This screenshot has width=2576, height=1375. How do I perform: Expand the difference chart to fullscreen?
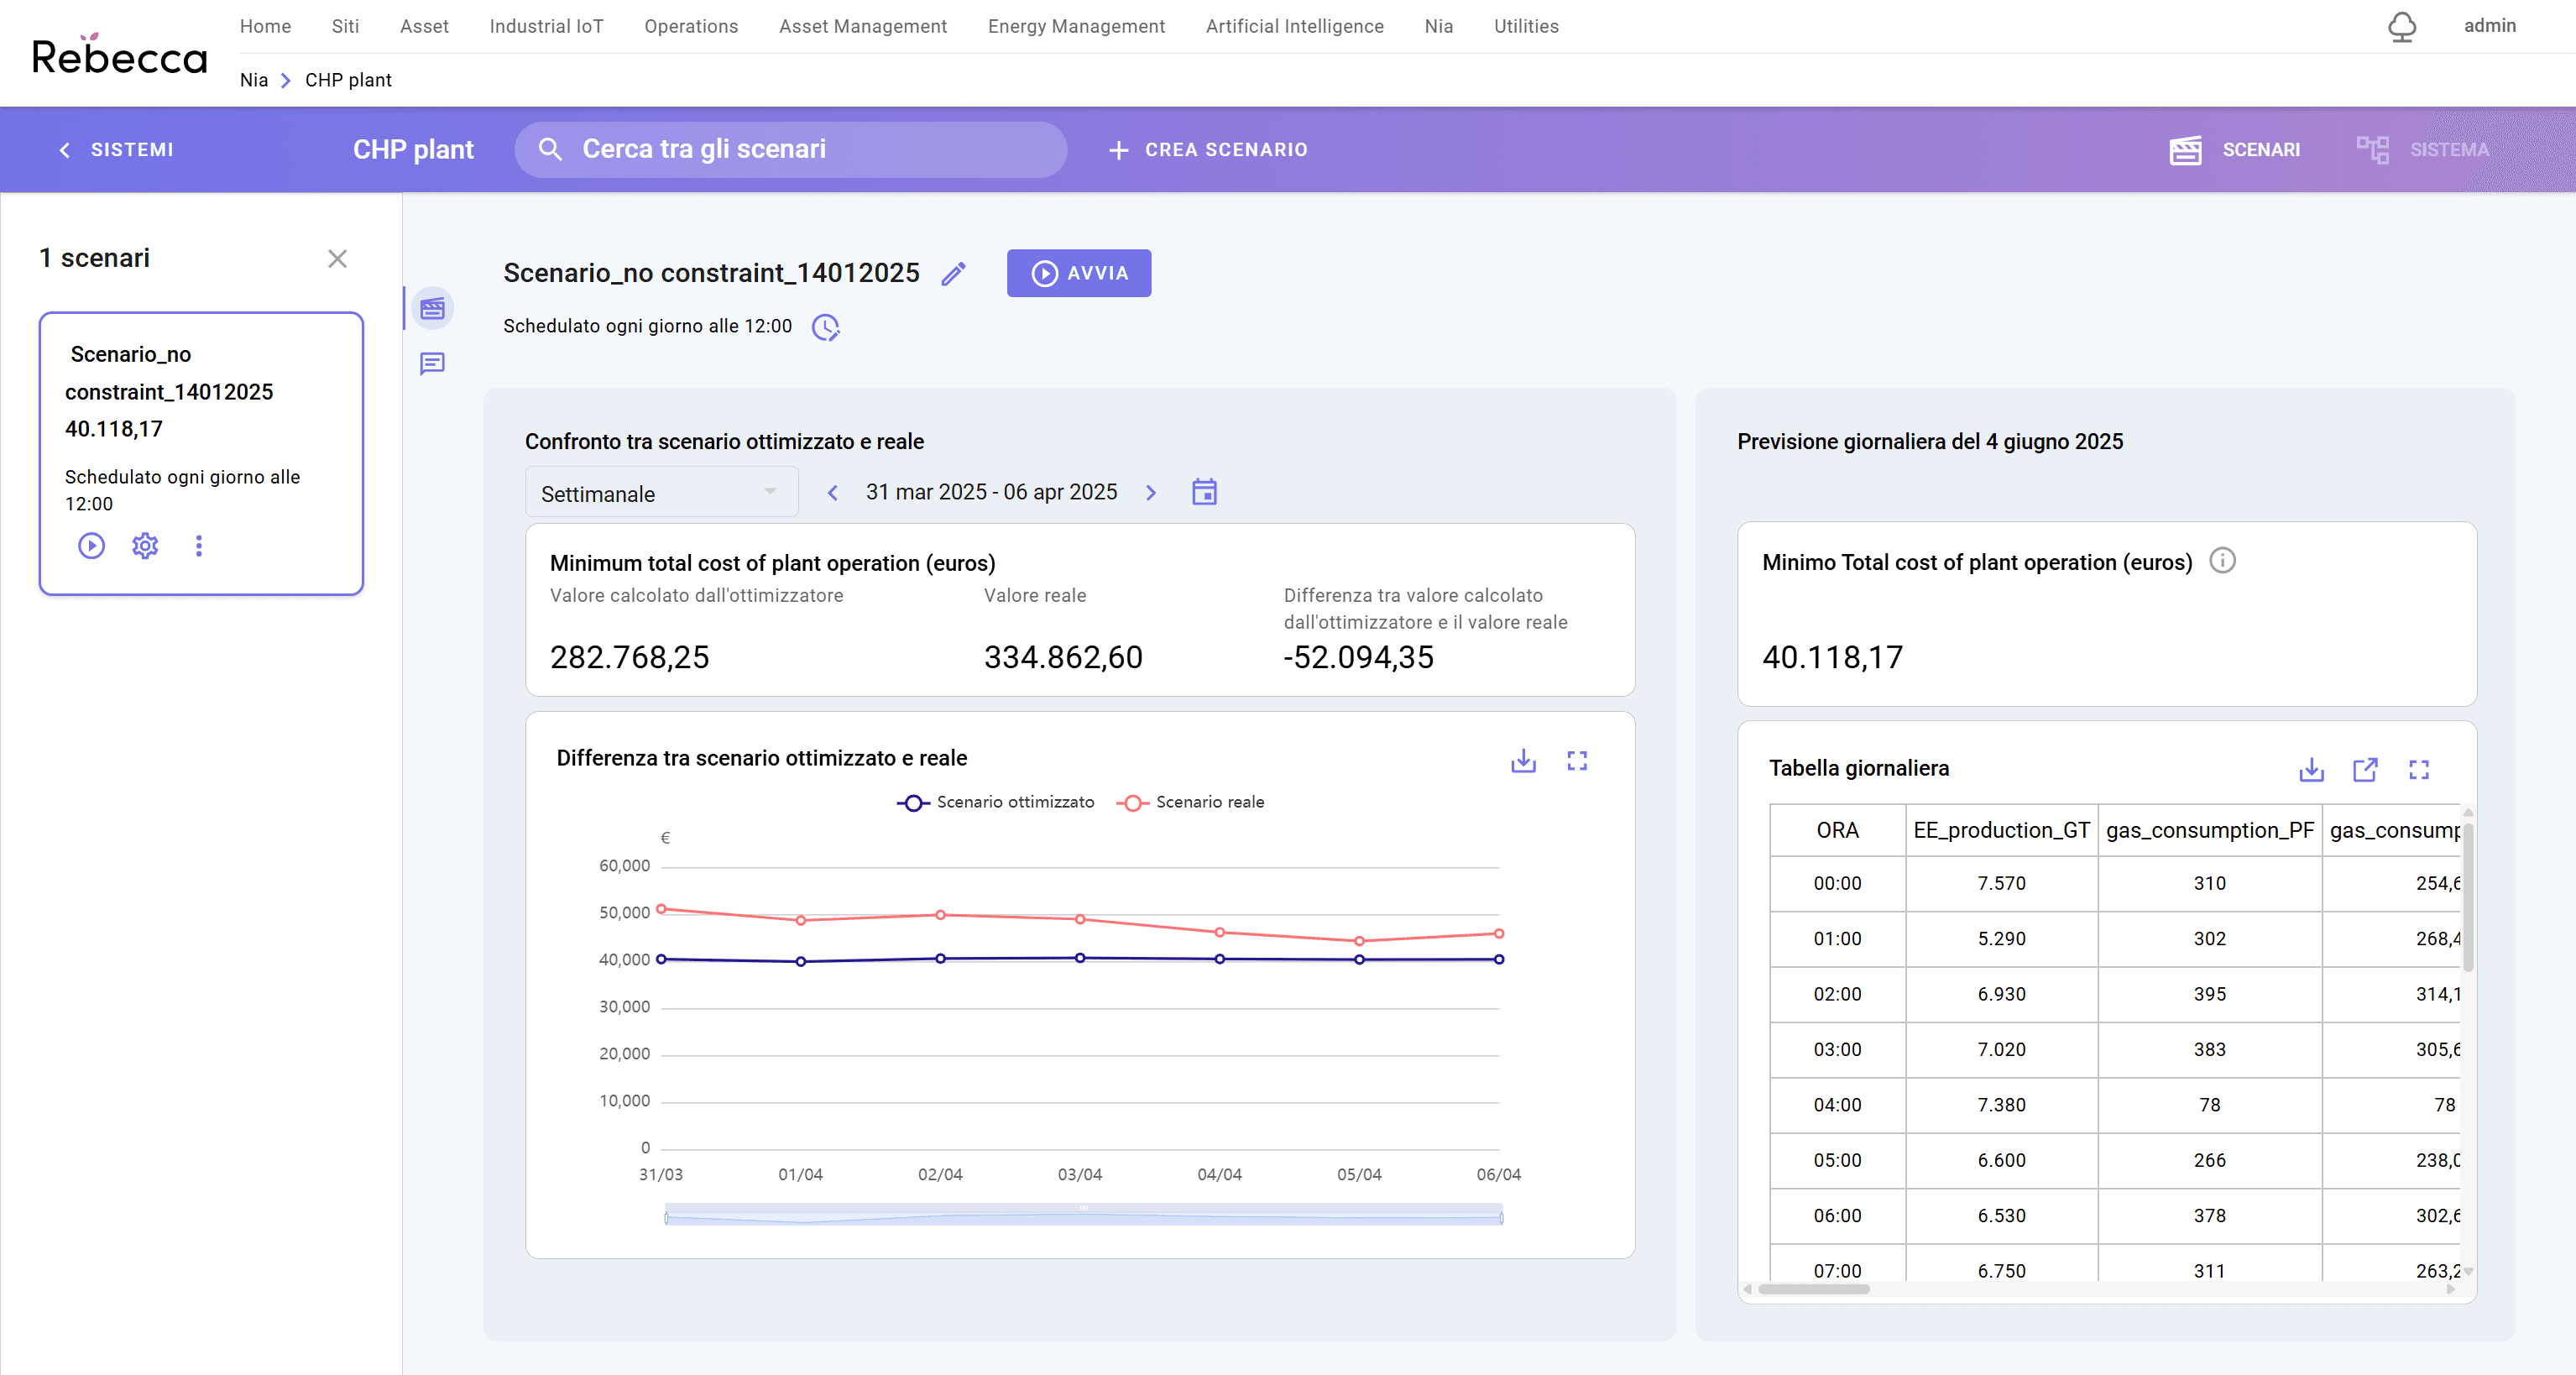1578,761
